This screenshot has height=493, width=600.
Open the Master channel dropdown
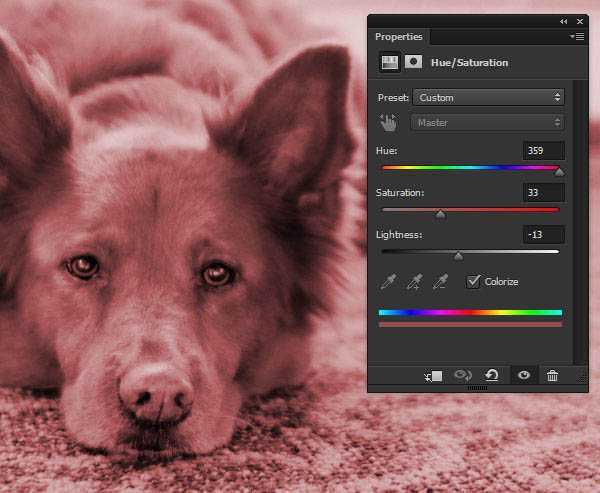tap(488, 122)
